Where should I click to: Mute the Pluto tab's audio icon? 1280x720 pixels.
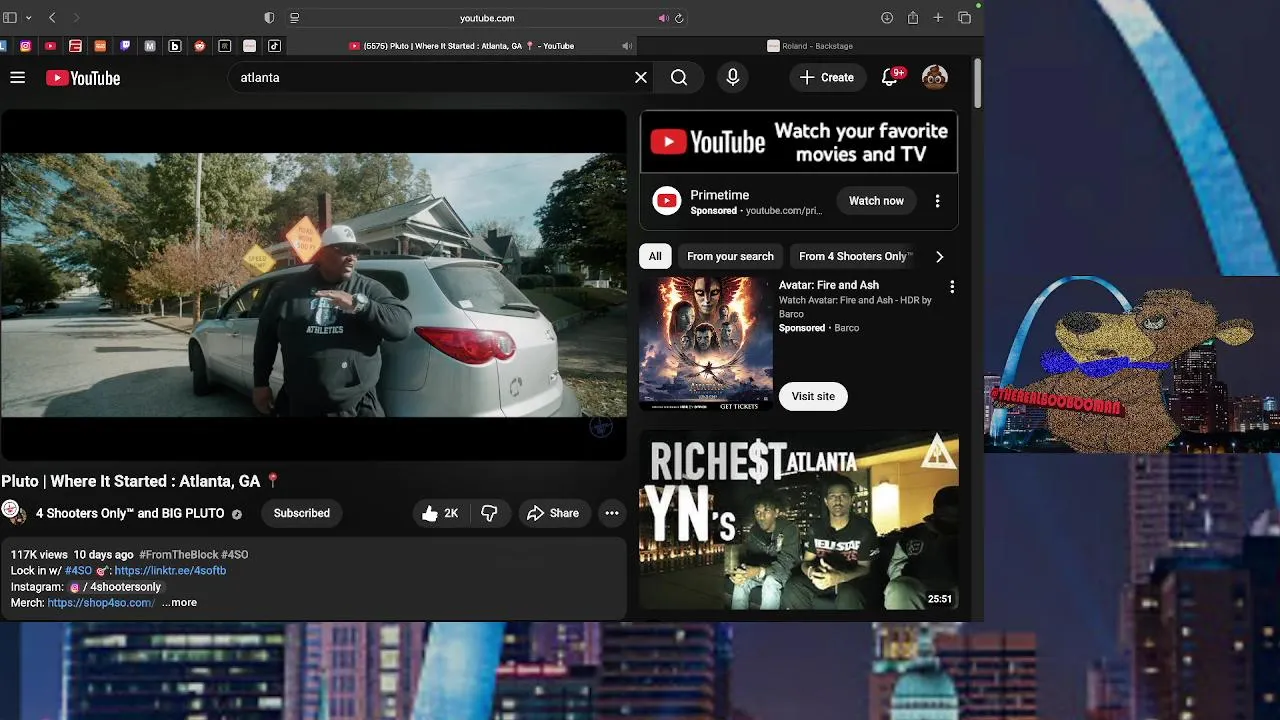coord(627,45)
